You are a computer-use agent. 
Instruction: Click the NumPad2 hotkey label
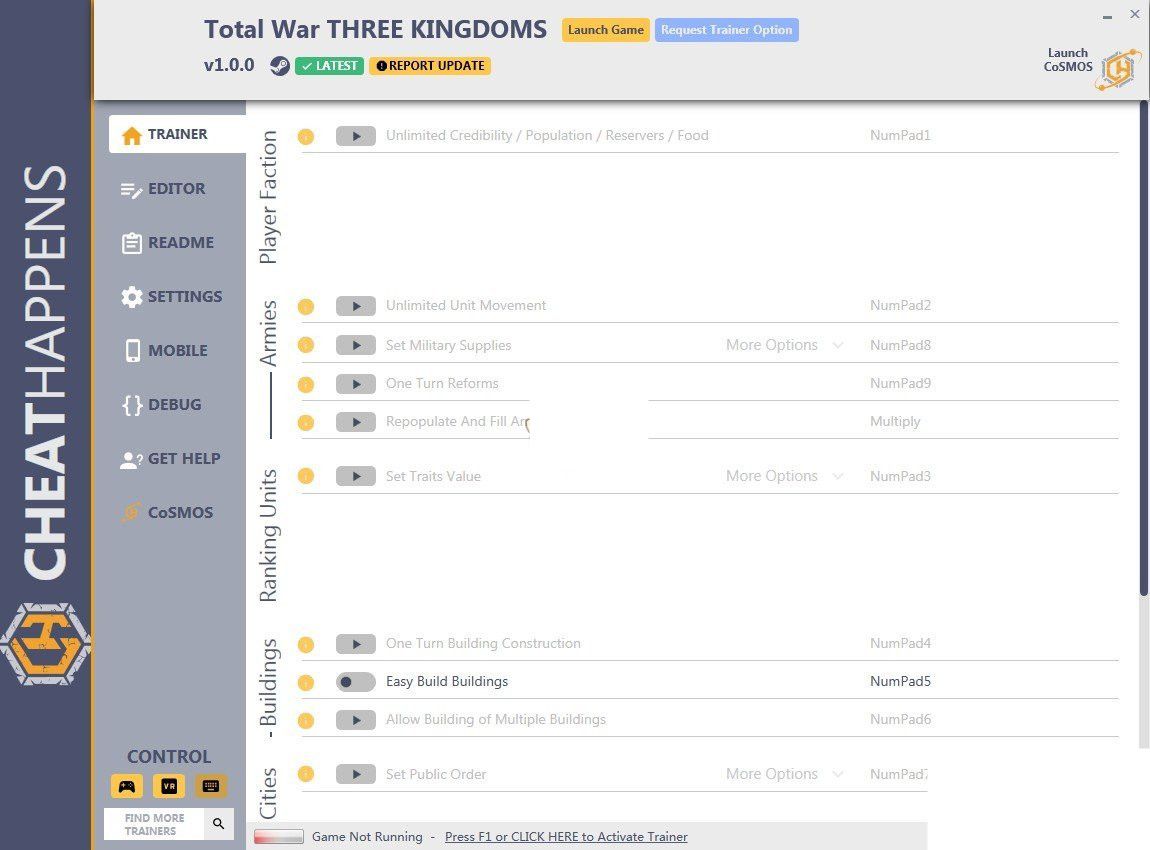(900, 306)
